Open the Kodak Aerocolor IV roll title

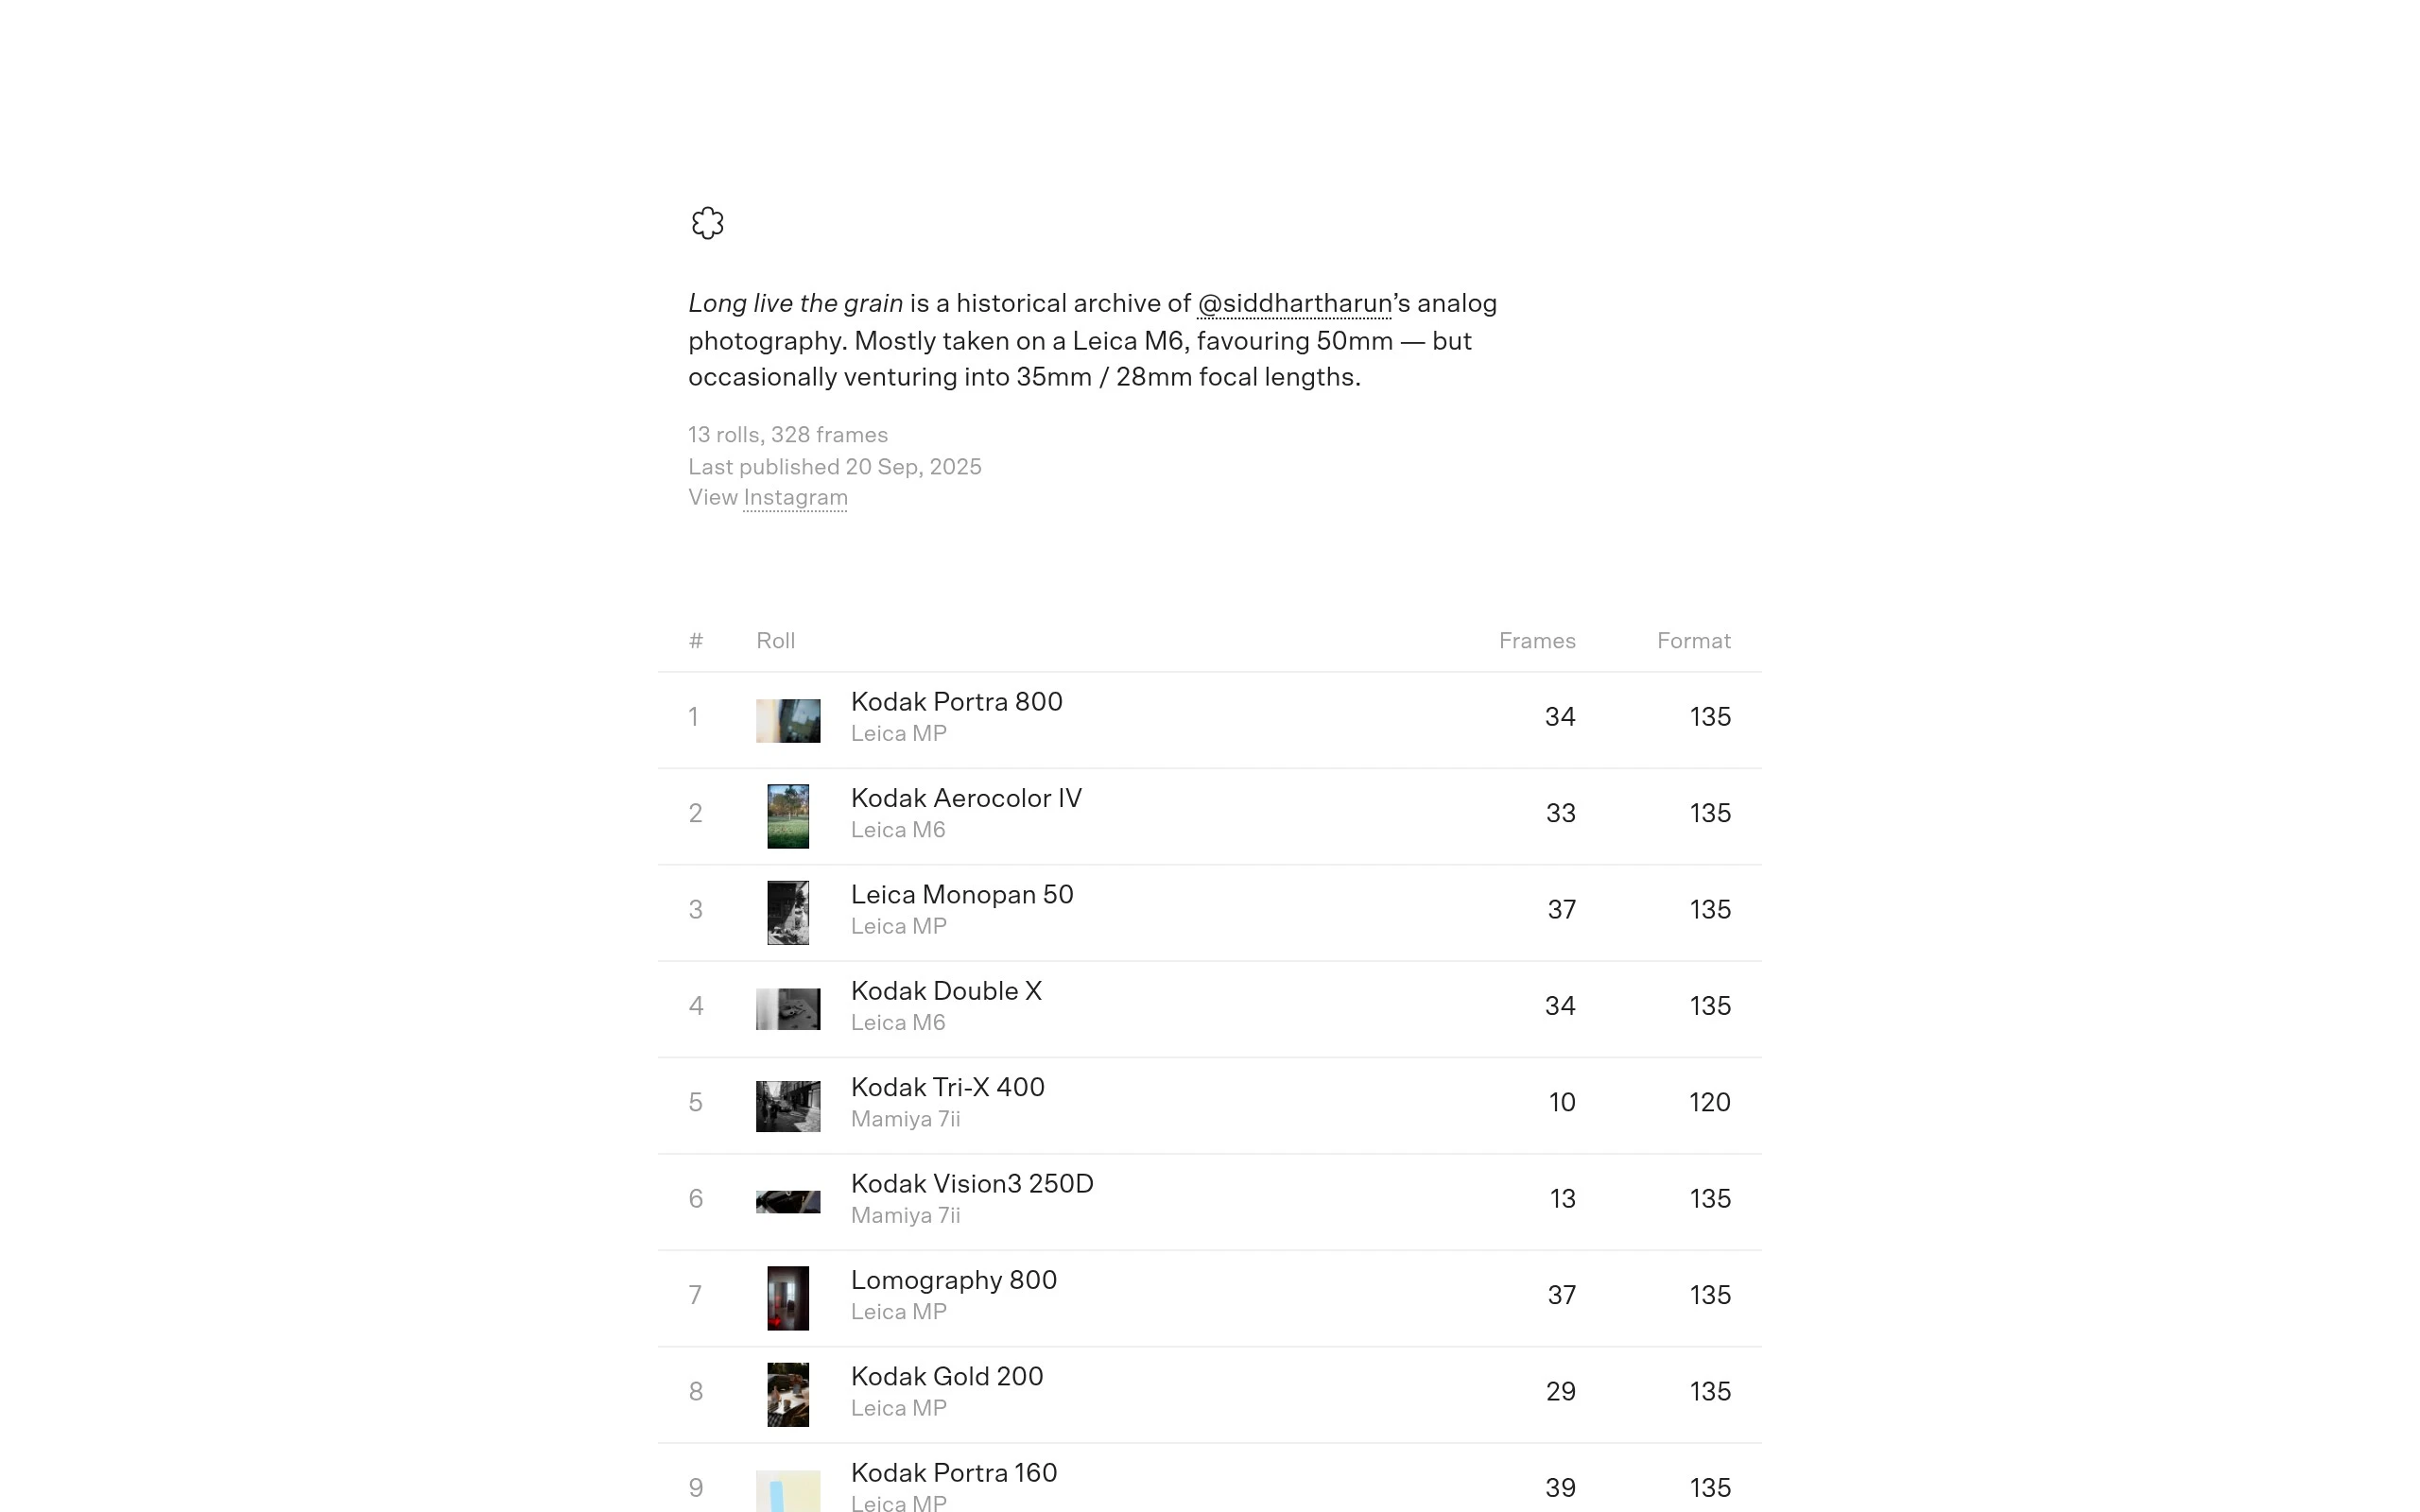click(966, 798)
